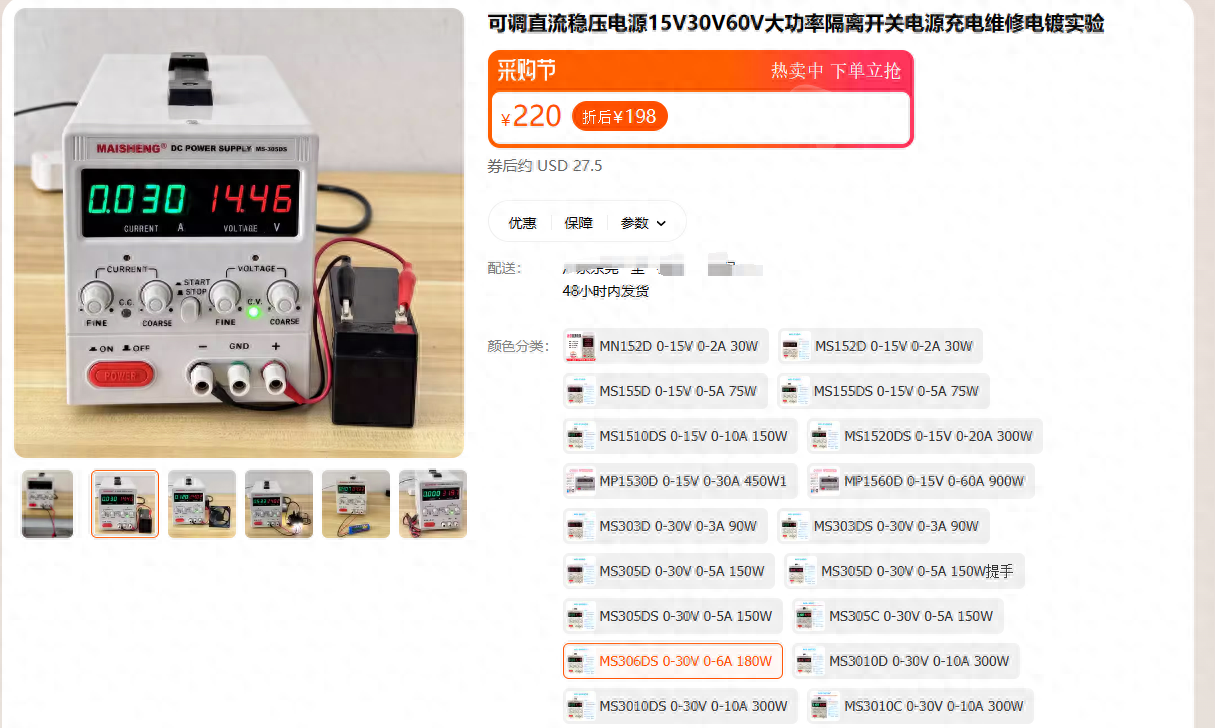Select the third product thumbnail with fan
1215x728 pixels.
202,504
